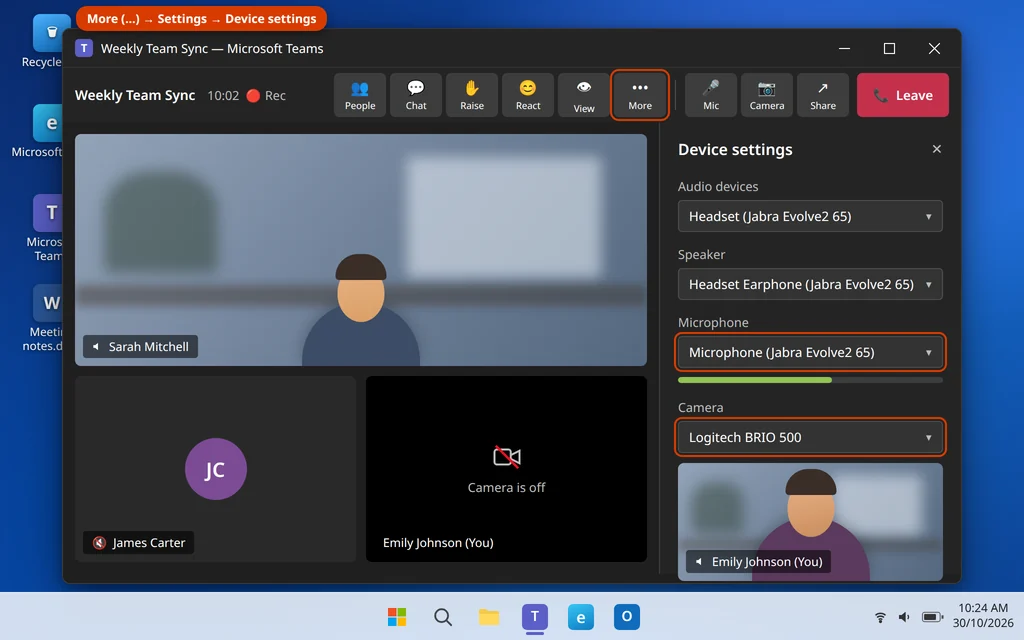Viewport: 1024px width, 640px height.
Task: Open the View options
Action: coord(584,95)
